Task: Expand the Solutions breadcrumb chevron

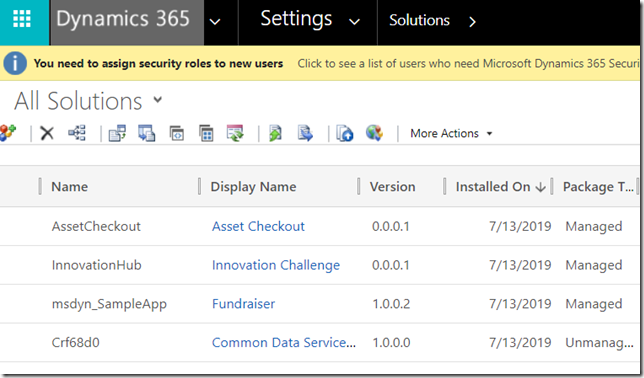Action: click(472, 21)
